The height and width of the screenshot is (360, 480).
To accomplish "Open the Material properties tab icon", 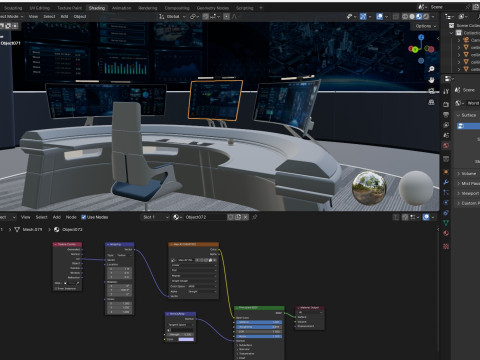I will pyautogui.click(x=446, y=233).
